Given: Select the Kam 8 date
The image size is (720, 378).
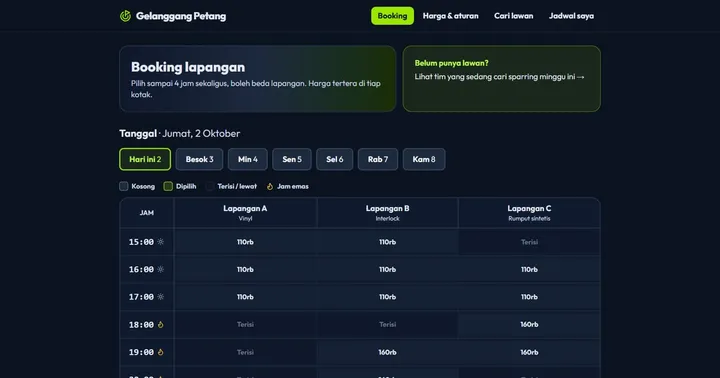Looking at the screenshot, I should (424, 159).
